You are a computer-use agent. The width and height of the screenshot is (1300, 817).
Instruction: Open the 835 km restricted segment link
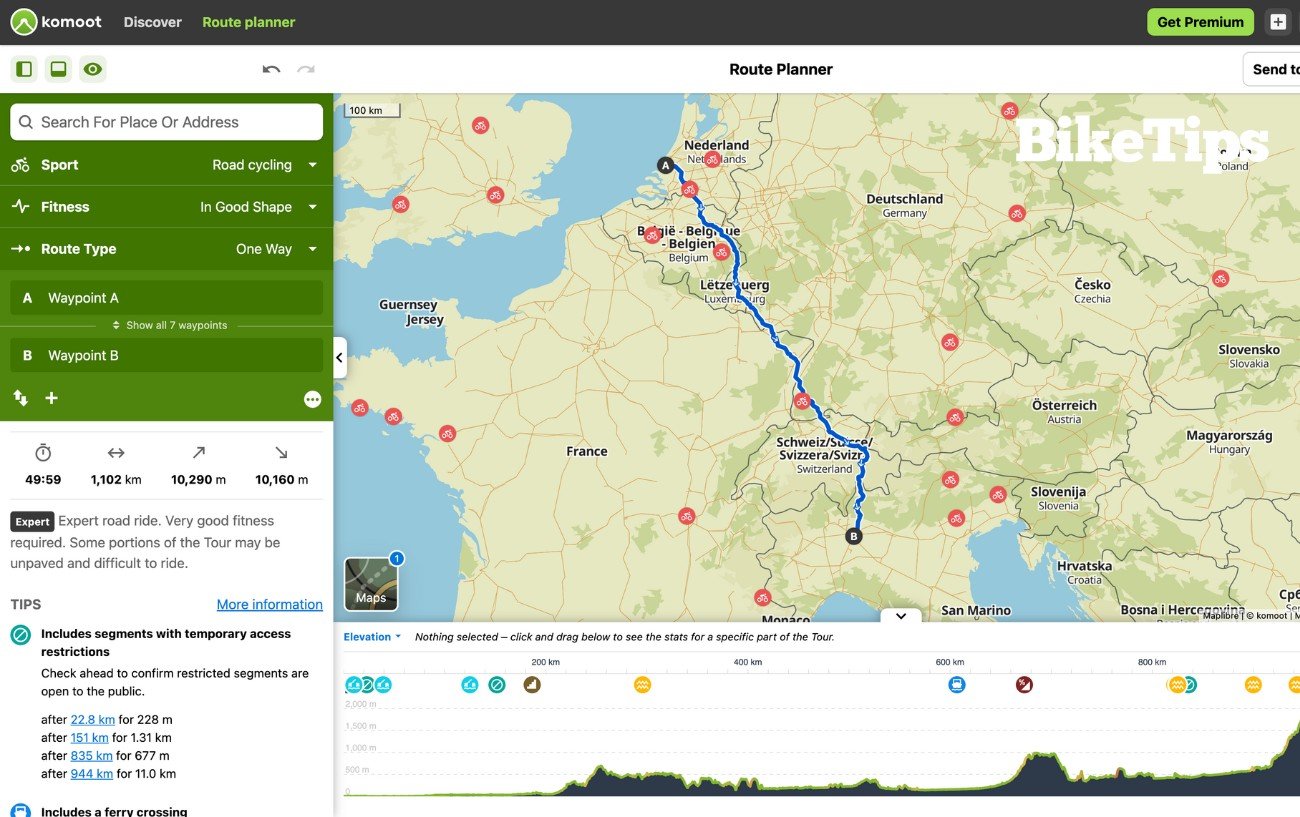[x=91, y=756]
